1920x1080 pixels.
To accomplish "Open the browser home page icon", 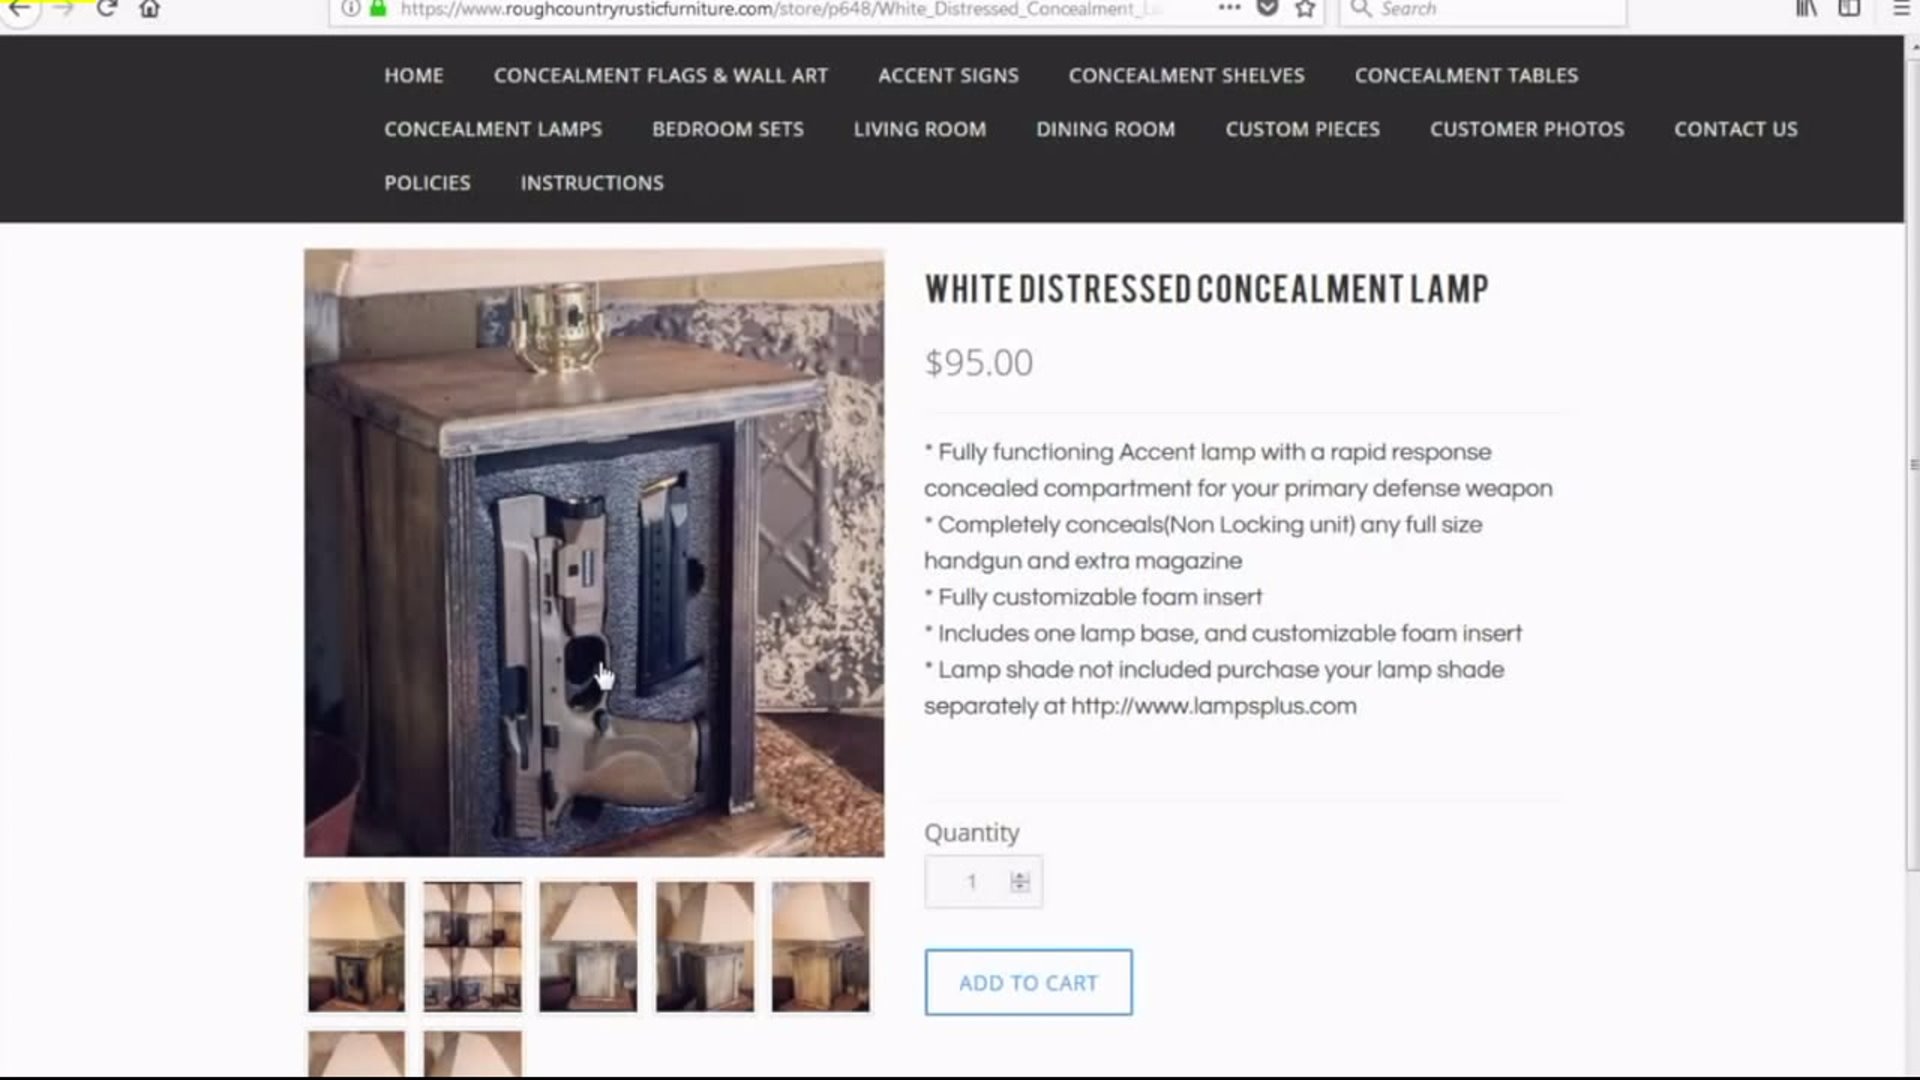I will tap(150, 9).
